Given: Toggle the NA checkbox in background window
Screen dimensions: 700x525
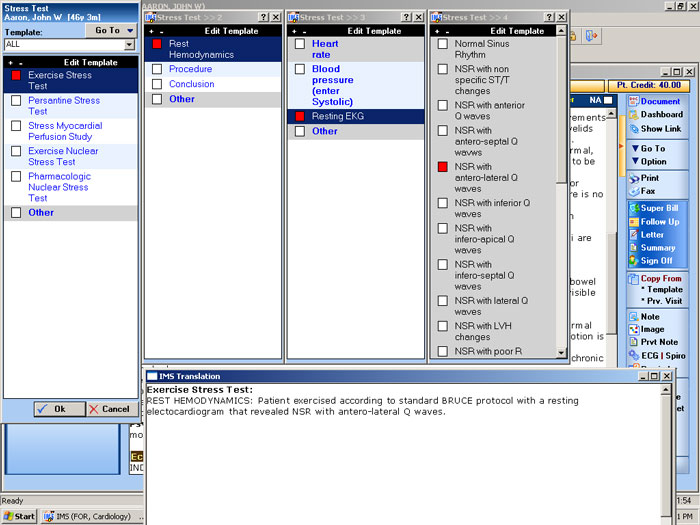Looking at the screenshot, I should pos(608,100).
